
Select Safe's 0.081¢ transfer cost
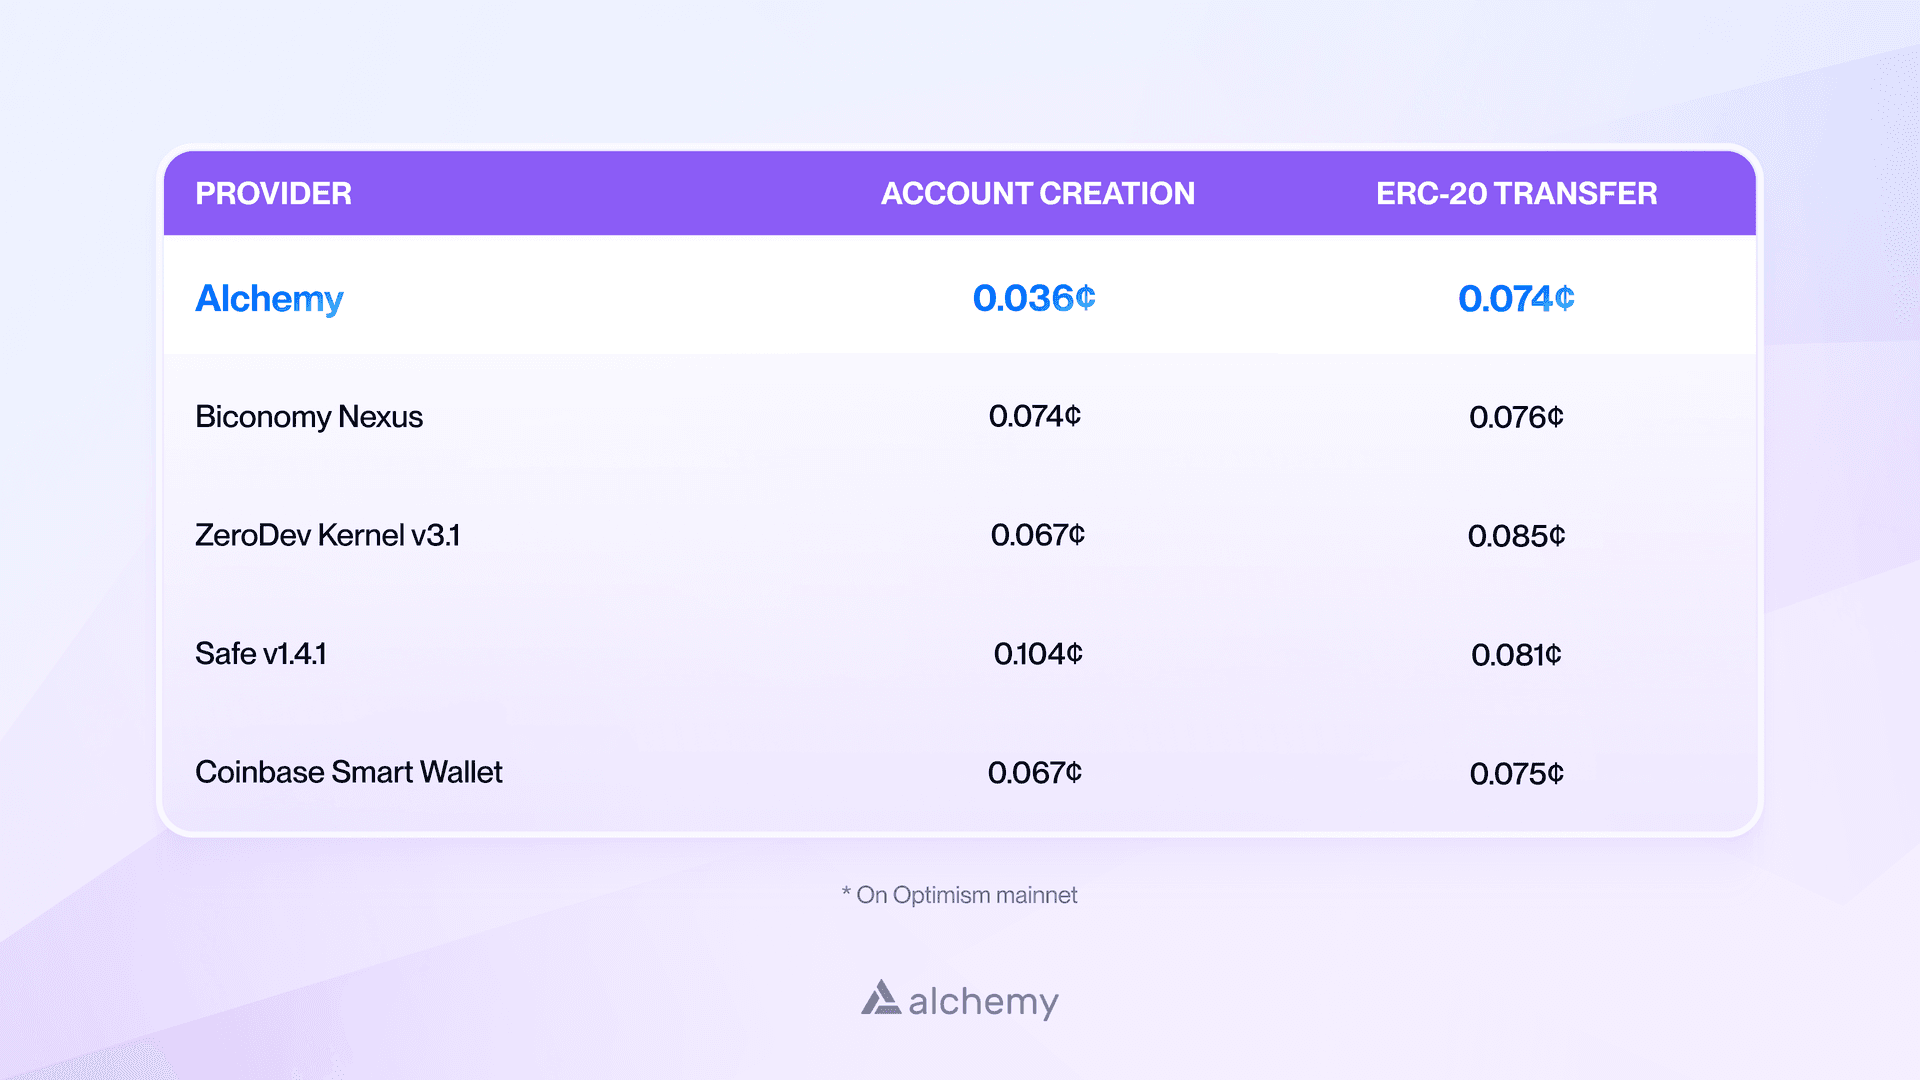coord(1516,655)
